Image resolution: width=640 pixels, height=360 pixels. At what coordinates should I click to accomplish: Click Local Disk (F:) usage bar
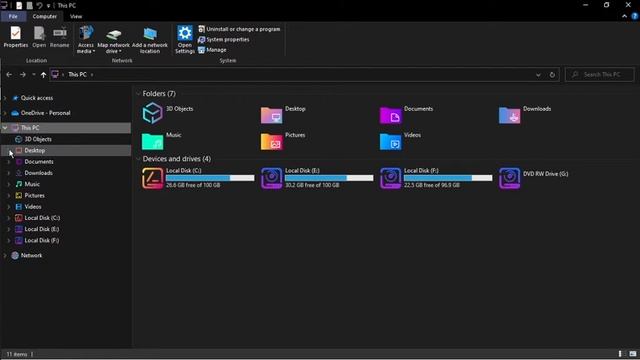click(x=448, y=178)
